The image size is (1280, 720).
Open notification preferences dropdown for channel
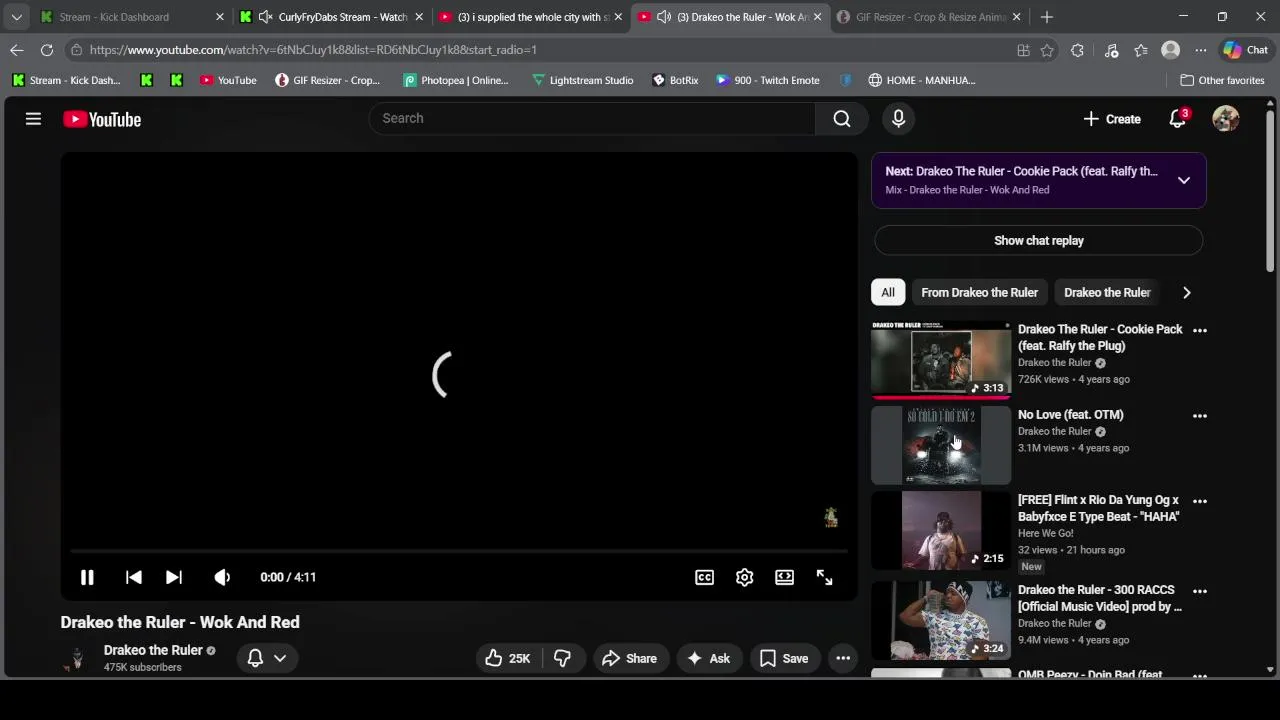[267, 658]
